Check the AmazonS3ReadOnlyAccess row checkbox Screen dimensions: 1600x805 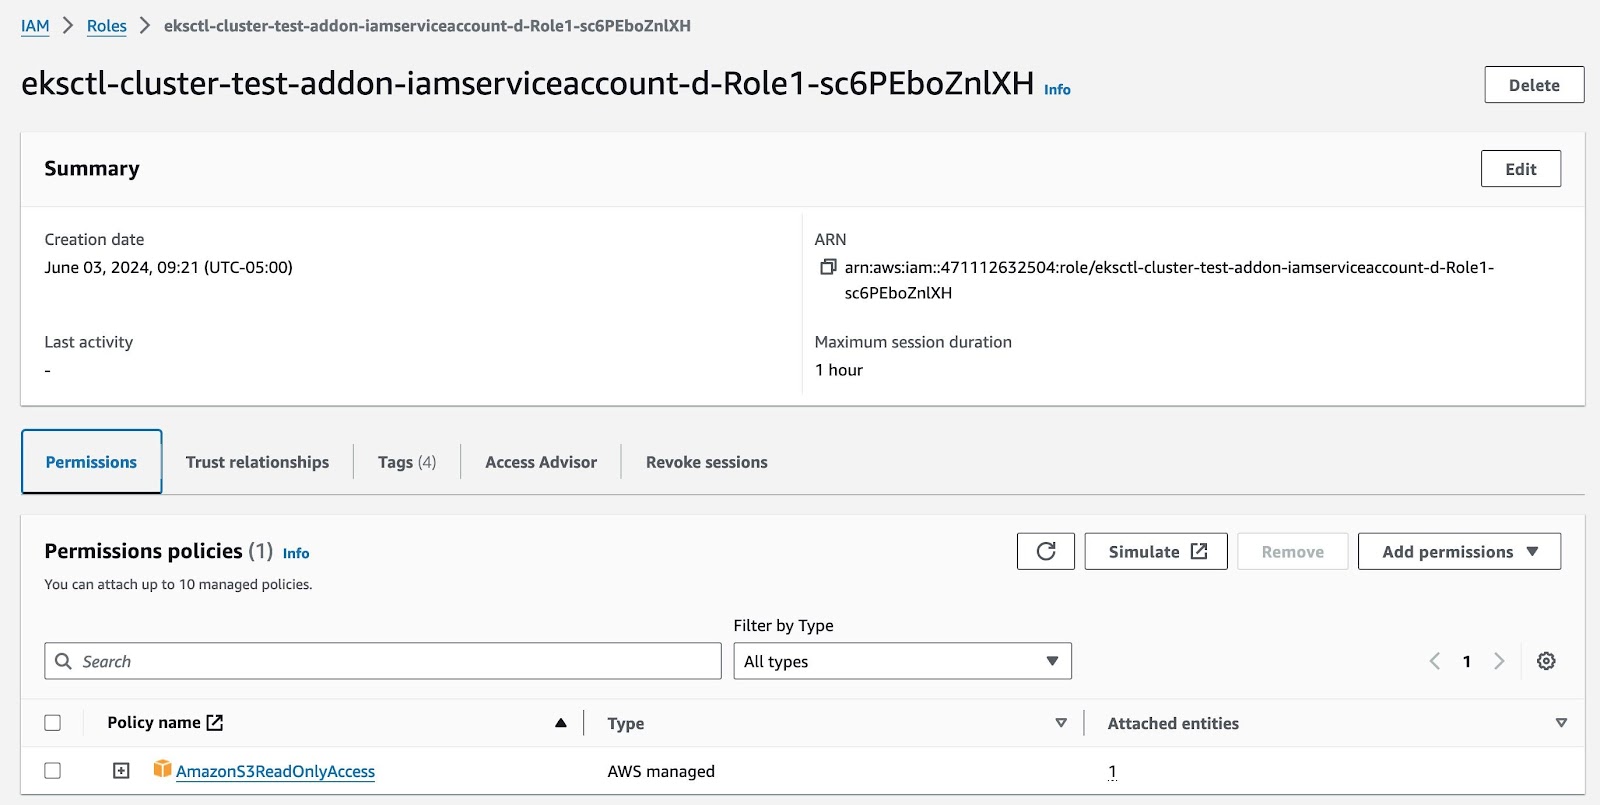pos(53,771)
